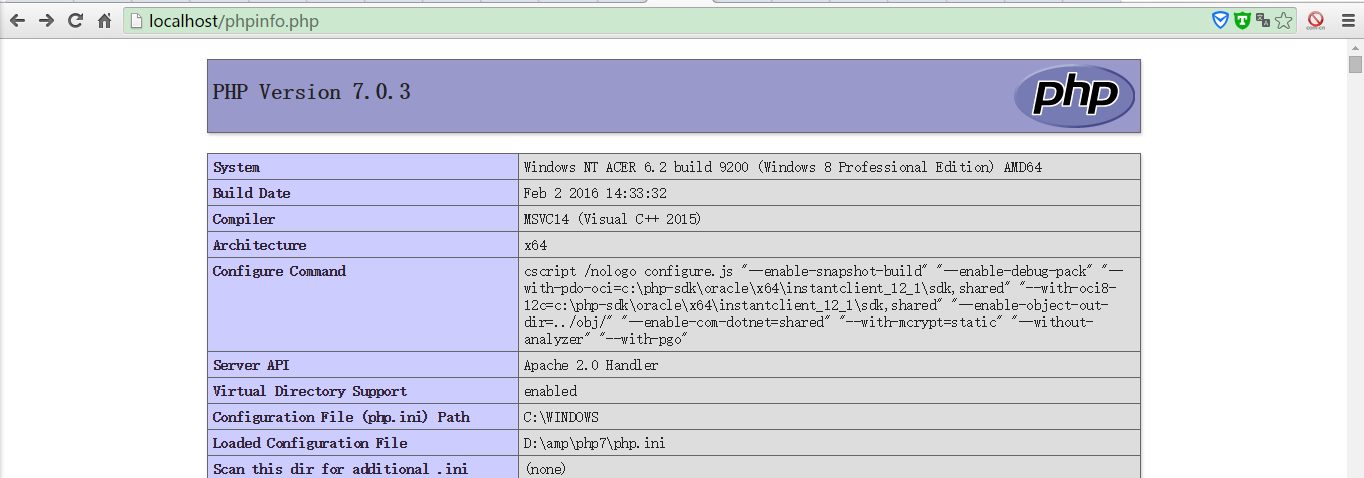Bookmark this page with the star
1364x478 pixels.
click(x=1284, y=20)
